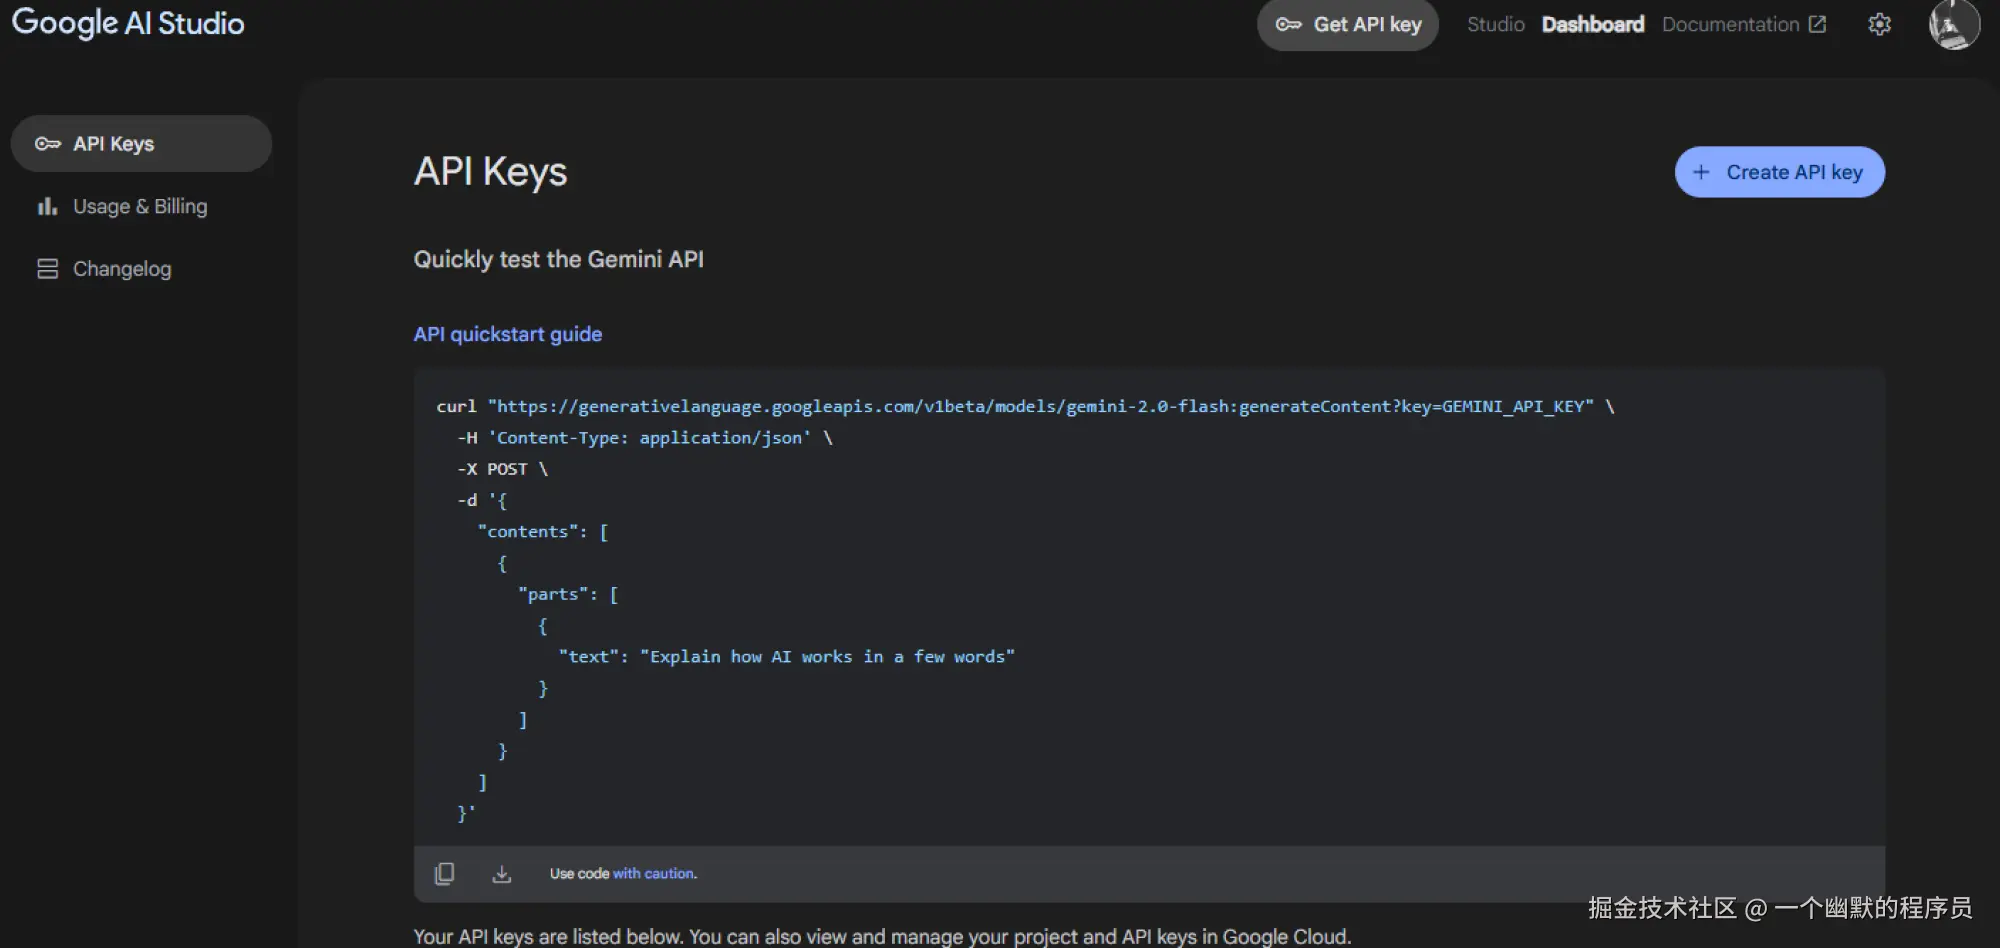Click the 'with caution' link

pos(655,873)
